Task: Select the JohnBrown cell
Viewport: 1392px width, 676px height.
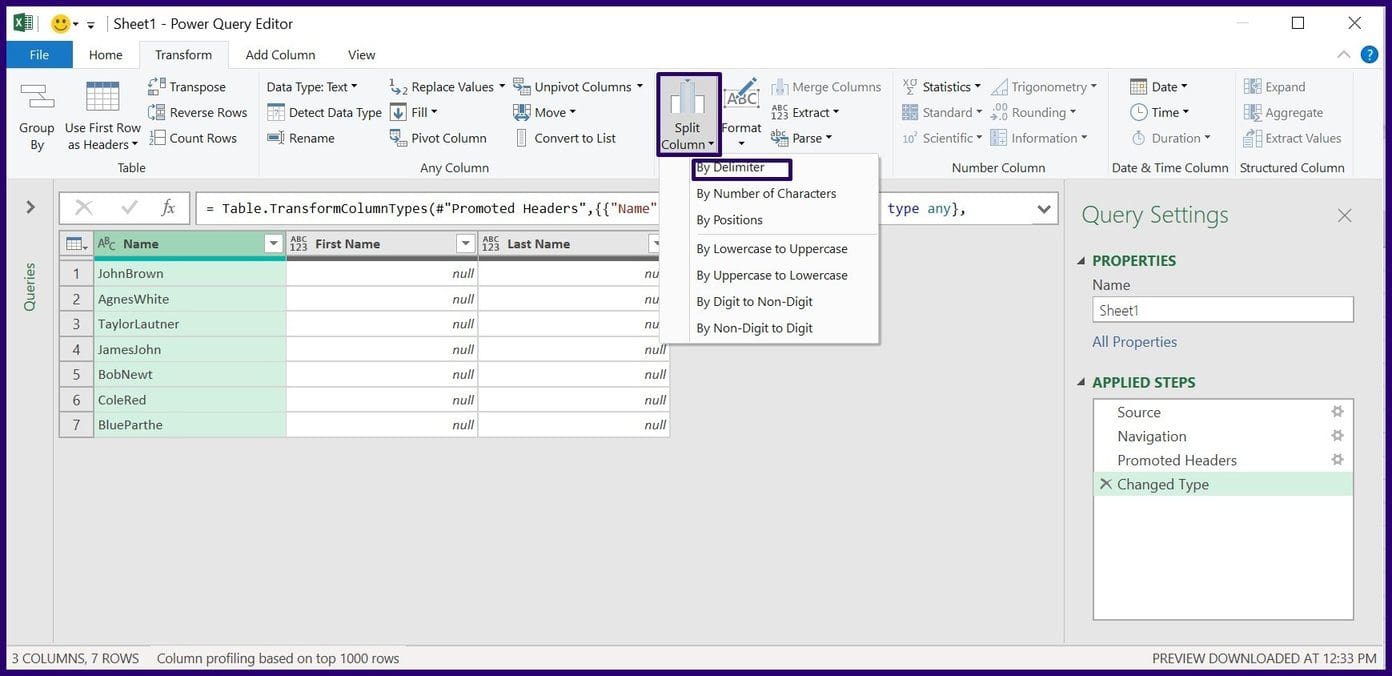Action: click(190, 273)
